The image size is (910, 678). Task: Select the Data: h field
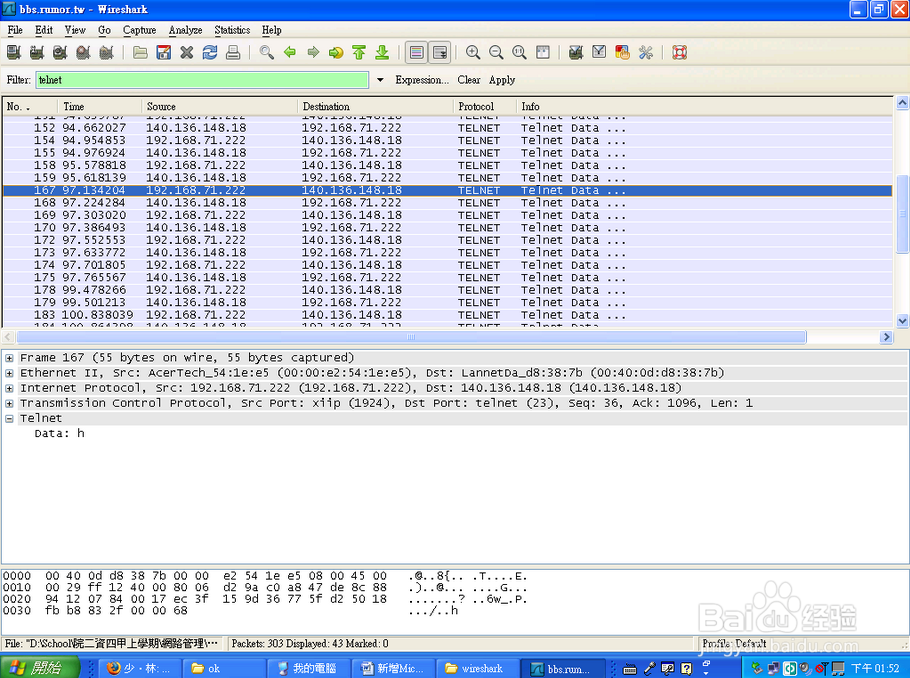tap(59, 434)
